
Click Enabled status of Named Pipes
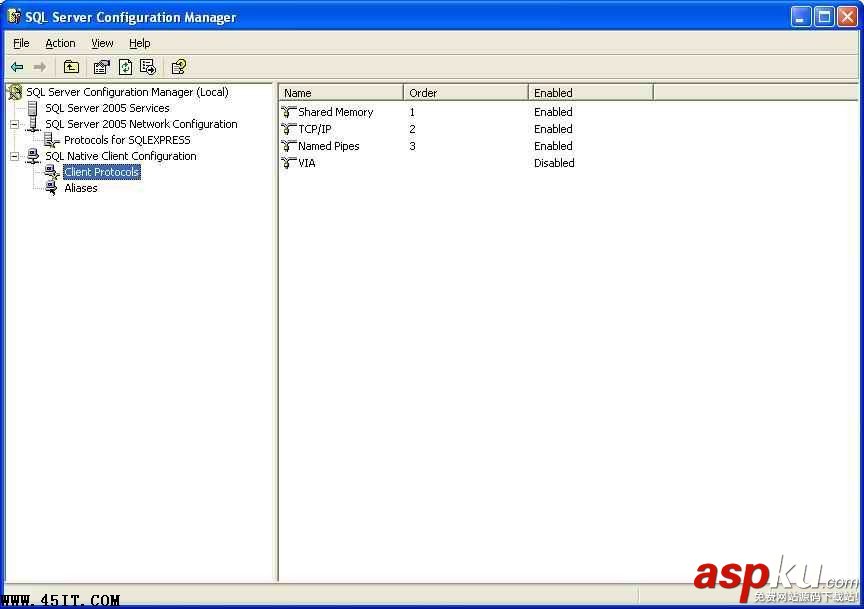tap(553, 146)
